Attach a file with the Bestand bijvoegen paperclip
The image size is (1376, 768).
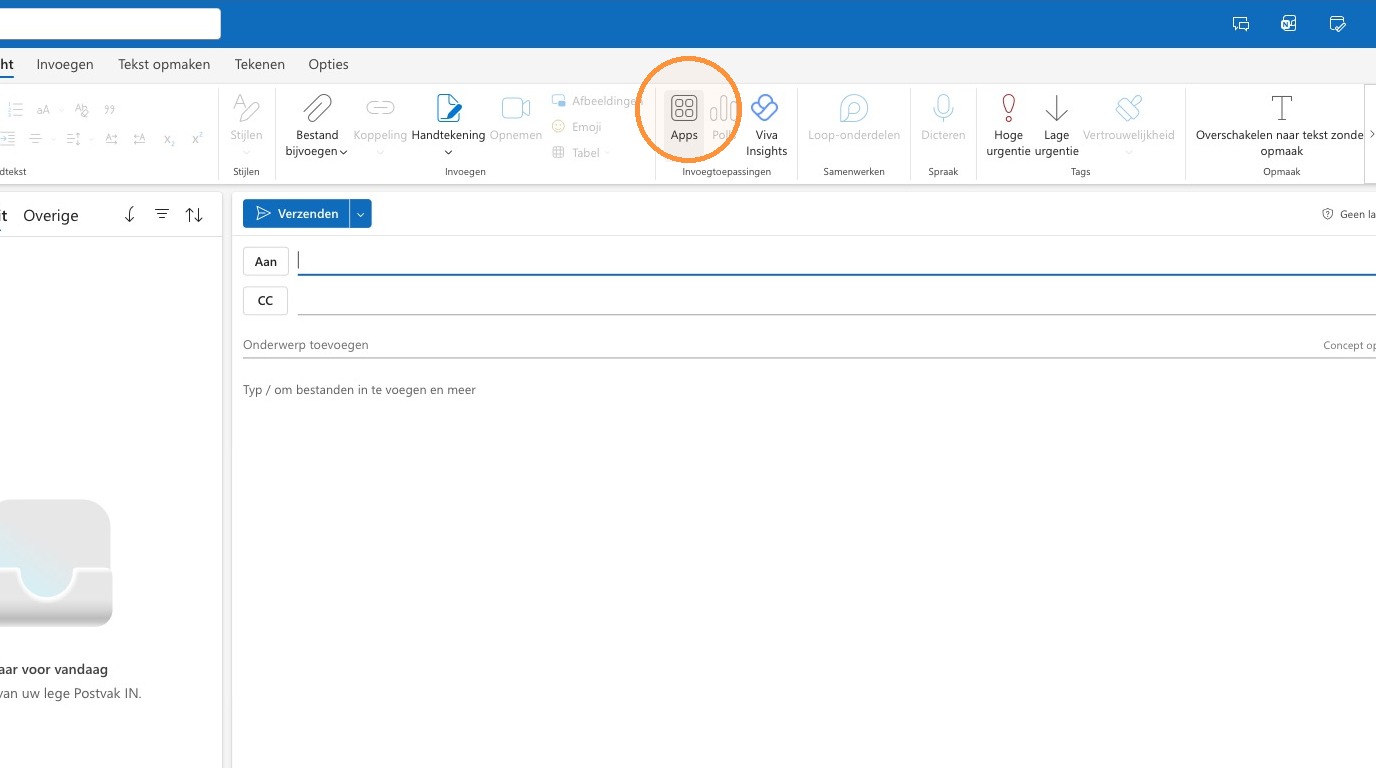click(x=318, y=107)
